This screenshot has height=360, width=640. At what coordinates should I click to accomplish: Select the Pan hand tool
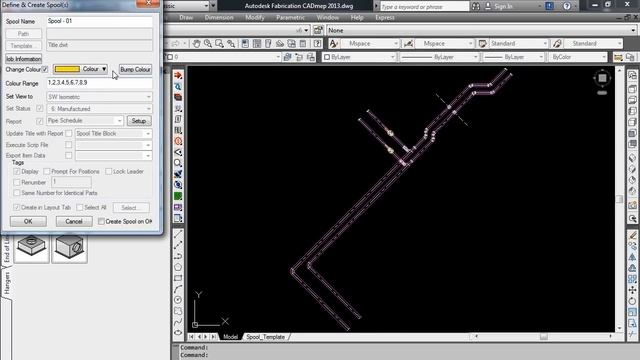click(196, 44)
